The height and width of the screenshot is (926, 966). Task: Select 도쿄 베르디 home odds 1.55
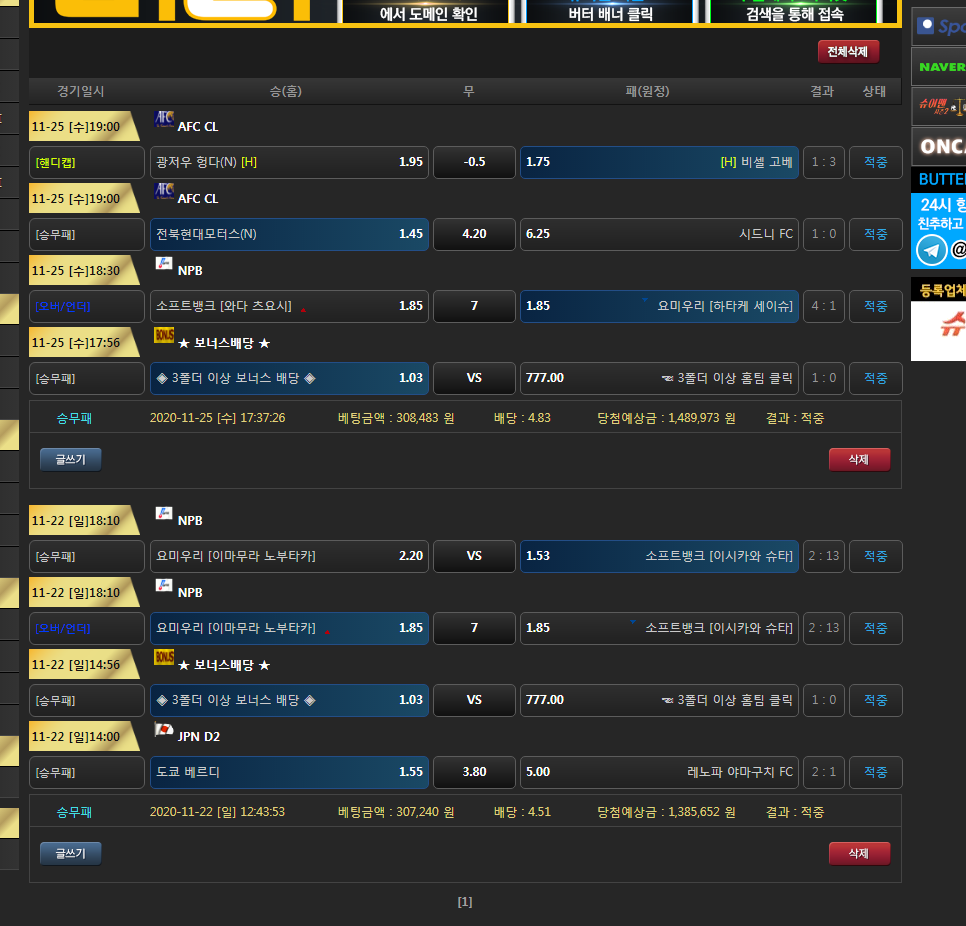(x=289, y=772)
